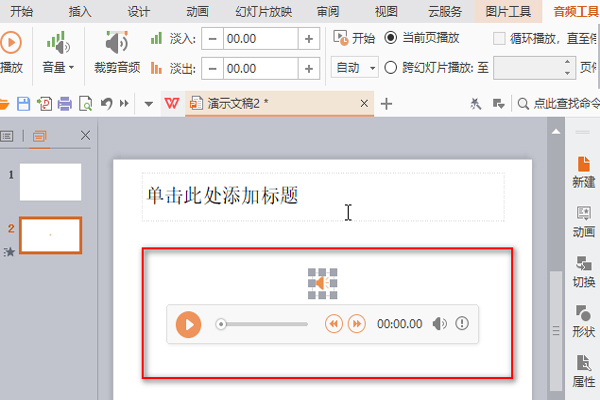Open the ribbon display options dropdown

[x=499, y=104]
